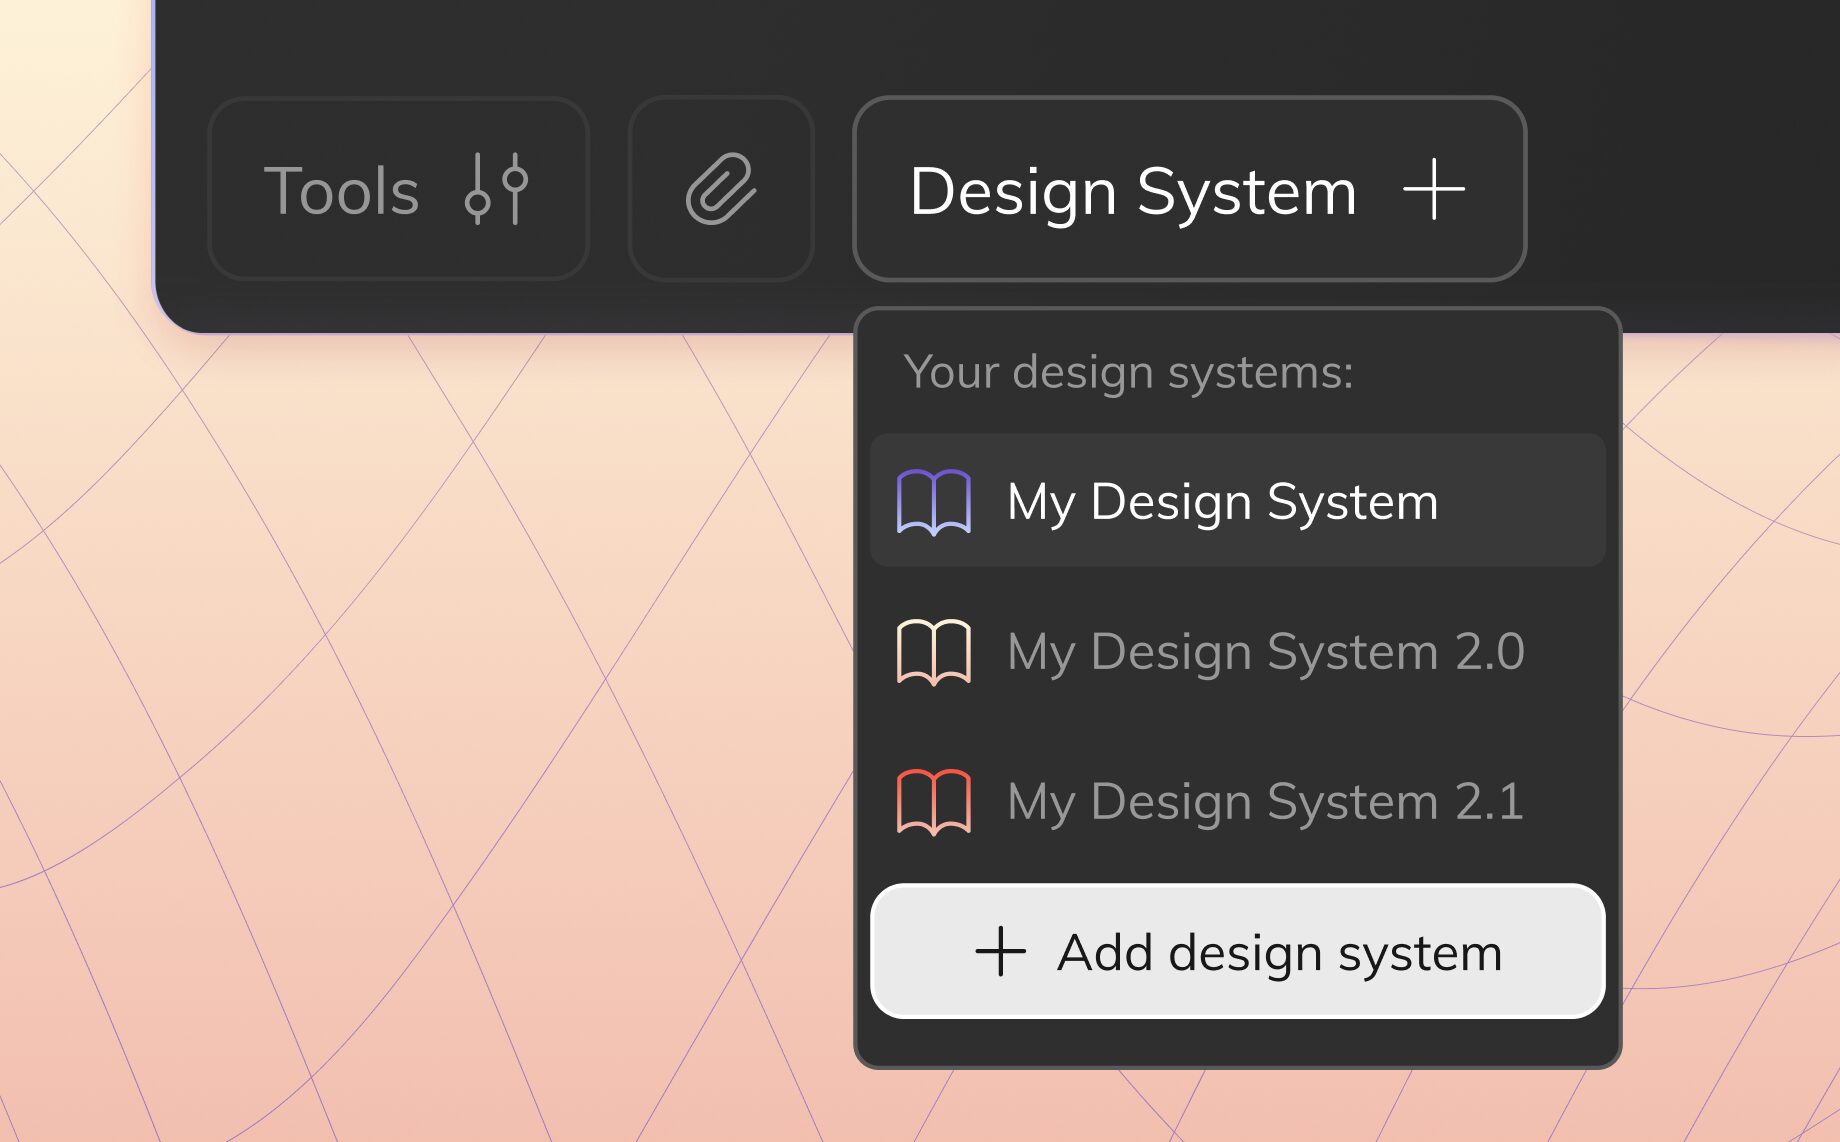Screen dimensions: 1840x1142
Task: Click the plus icon next to Design System label
Action: (1435, 190)
